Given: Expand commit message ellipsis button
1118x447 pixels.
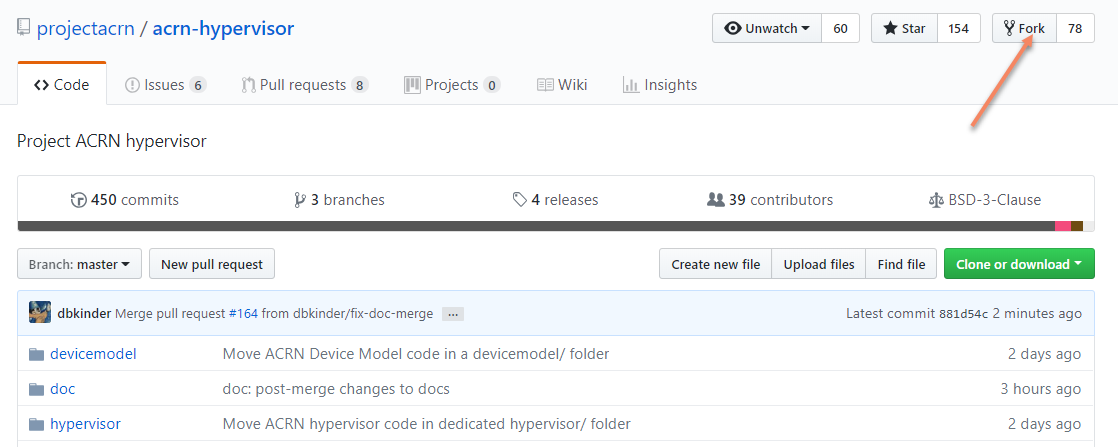Looking at the screenshot, I should pyautogui.click(x=452, y=314).
